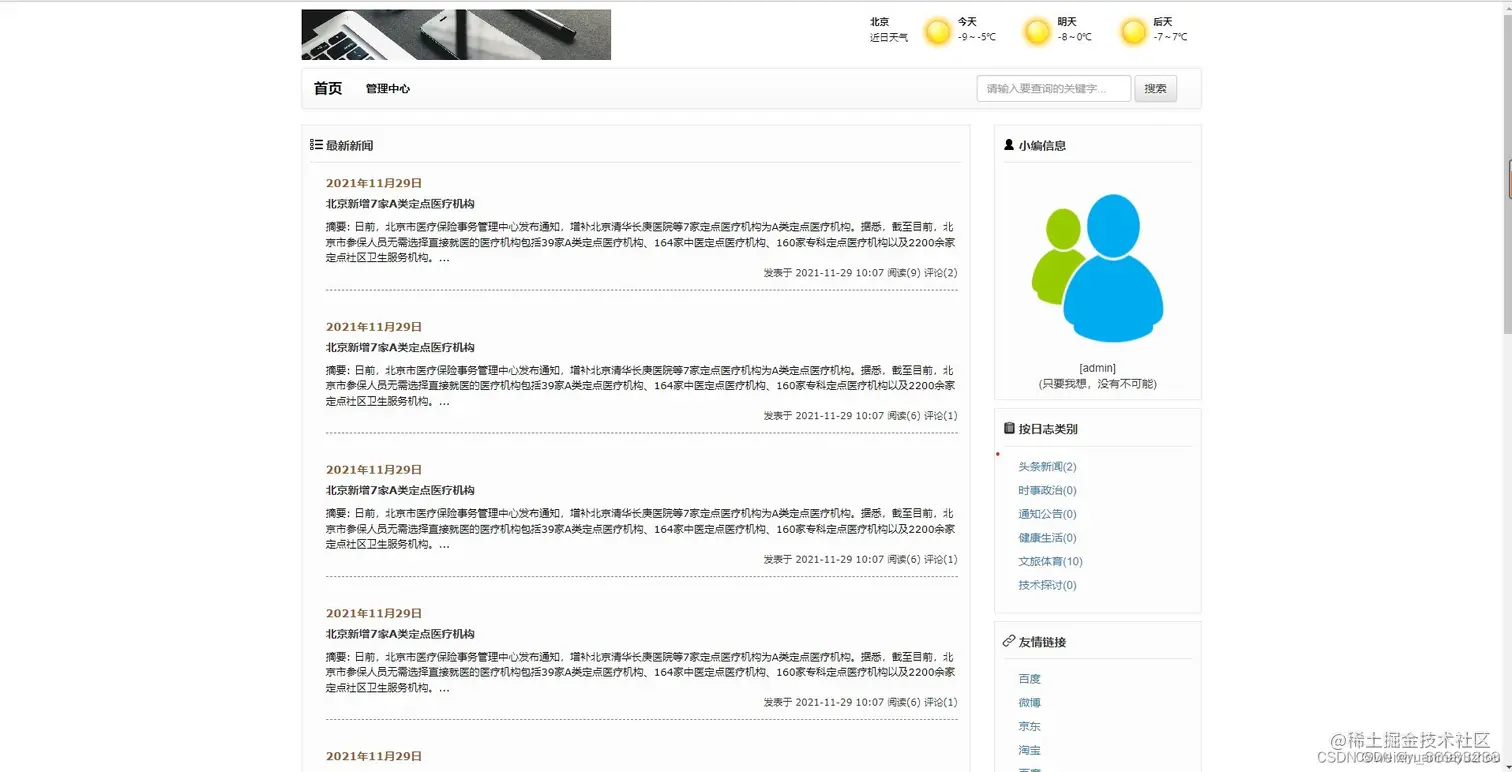Image resolution: width=1512 pixels, height=772 pixels.
Task: Click the sun icon for 后天 weather
Action: pyautogui.click(x=1133, y=32)
